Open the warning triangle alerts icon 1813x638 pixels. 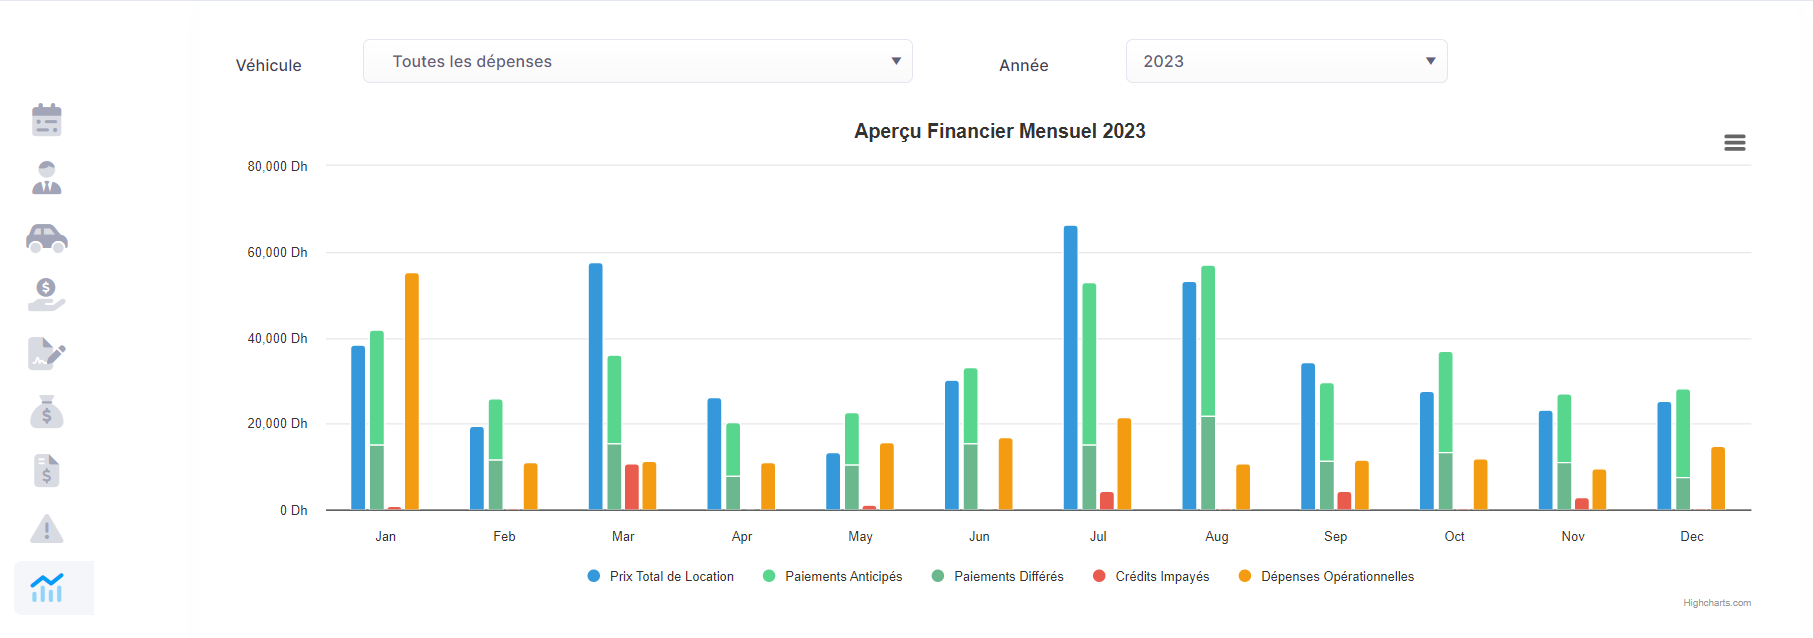click(x=47, y=529)
